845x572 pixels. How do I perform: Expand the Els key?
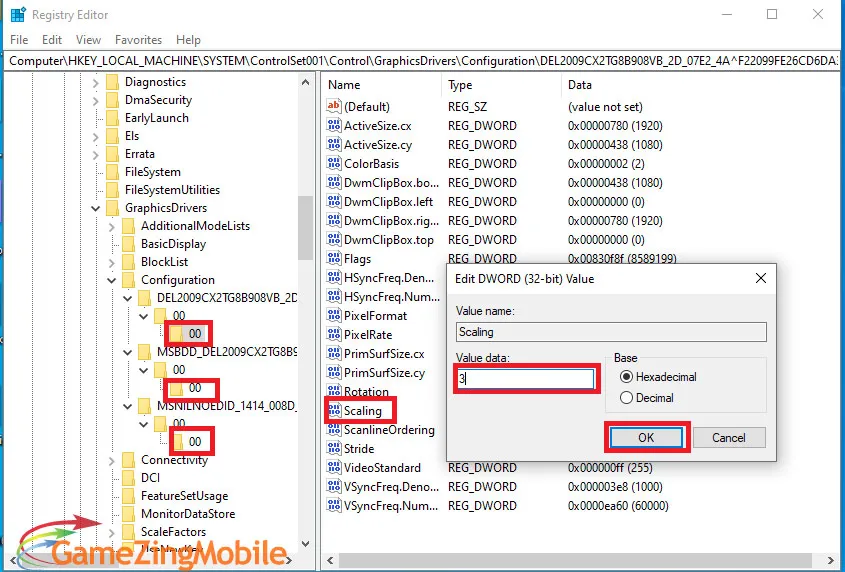click(x=95, y=136)
